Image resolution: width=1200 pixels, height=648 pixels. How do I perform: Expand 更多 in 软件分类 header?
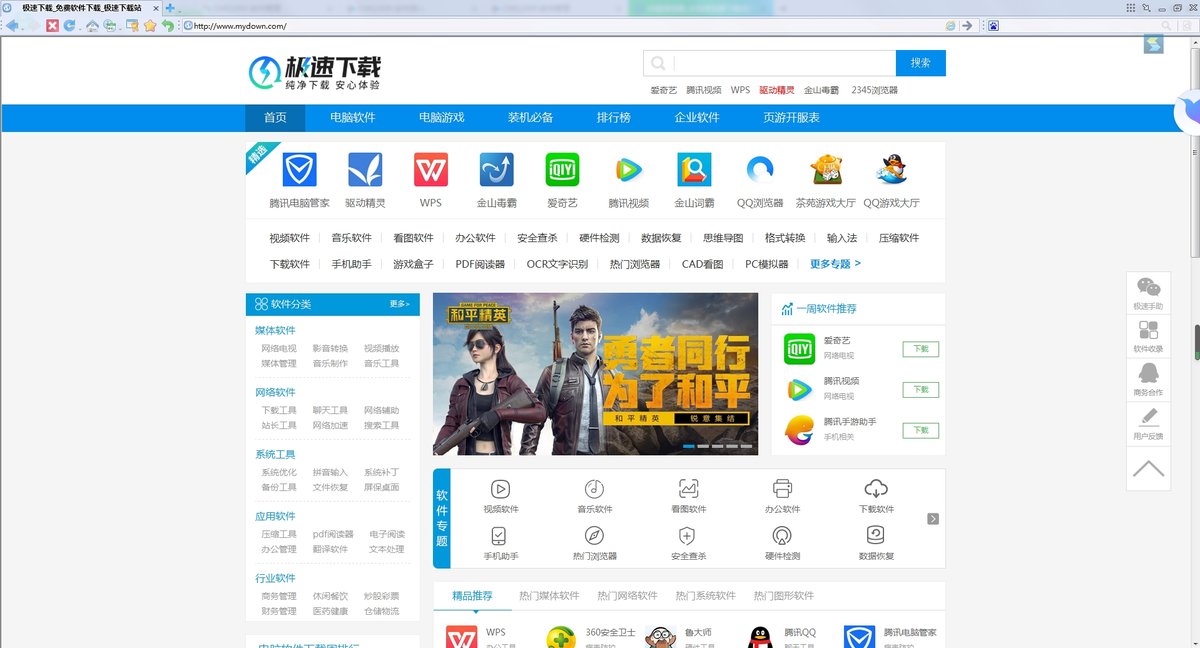click(399, 304)
